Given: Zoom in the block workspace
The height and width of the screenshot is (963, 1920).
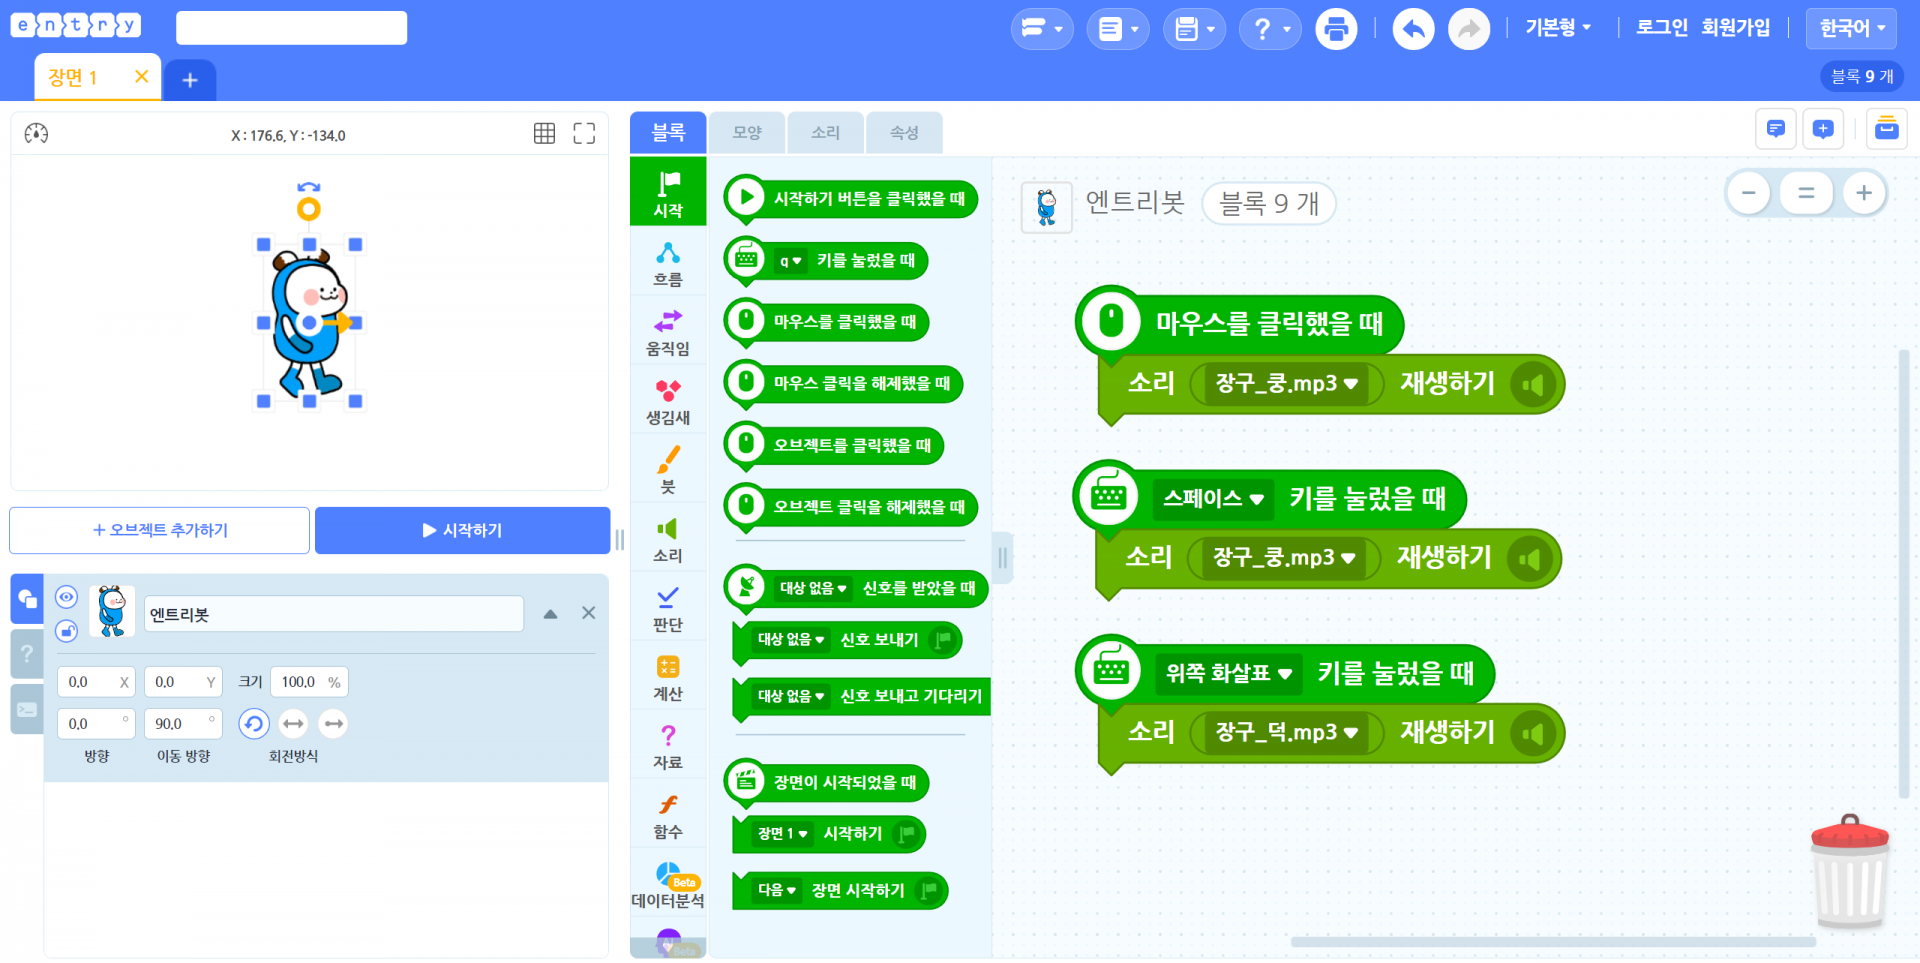Looking at the screenshot, I should pos(1864,193).
